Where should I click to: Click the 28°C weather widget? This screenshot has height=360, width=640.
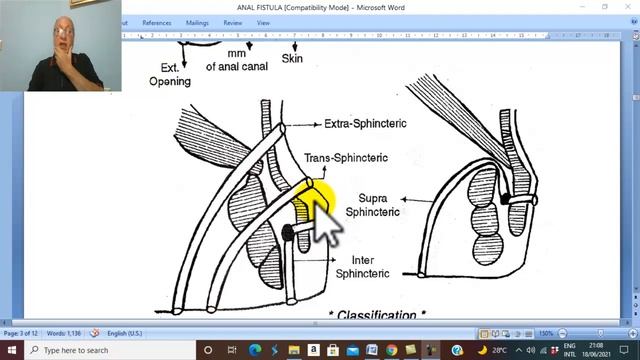tap(493, 350)
